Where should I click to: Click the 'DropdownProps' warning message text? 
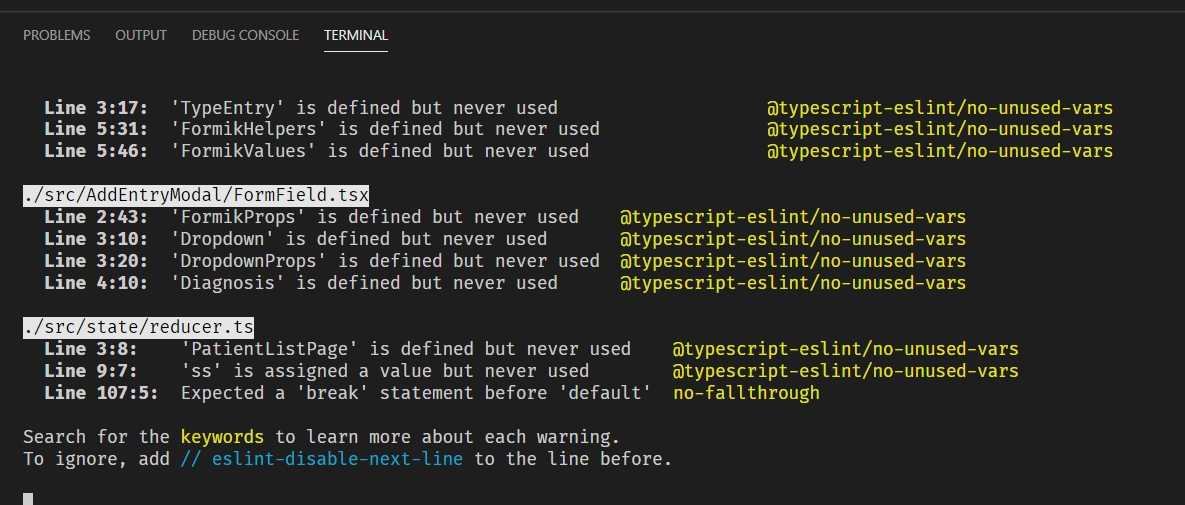(385, 261)
